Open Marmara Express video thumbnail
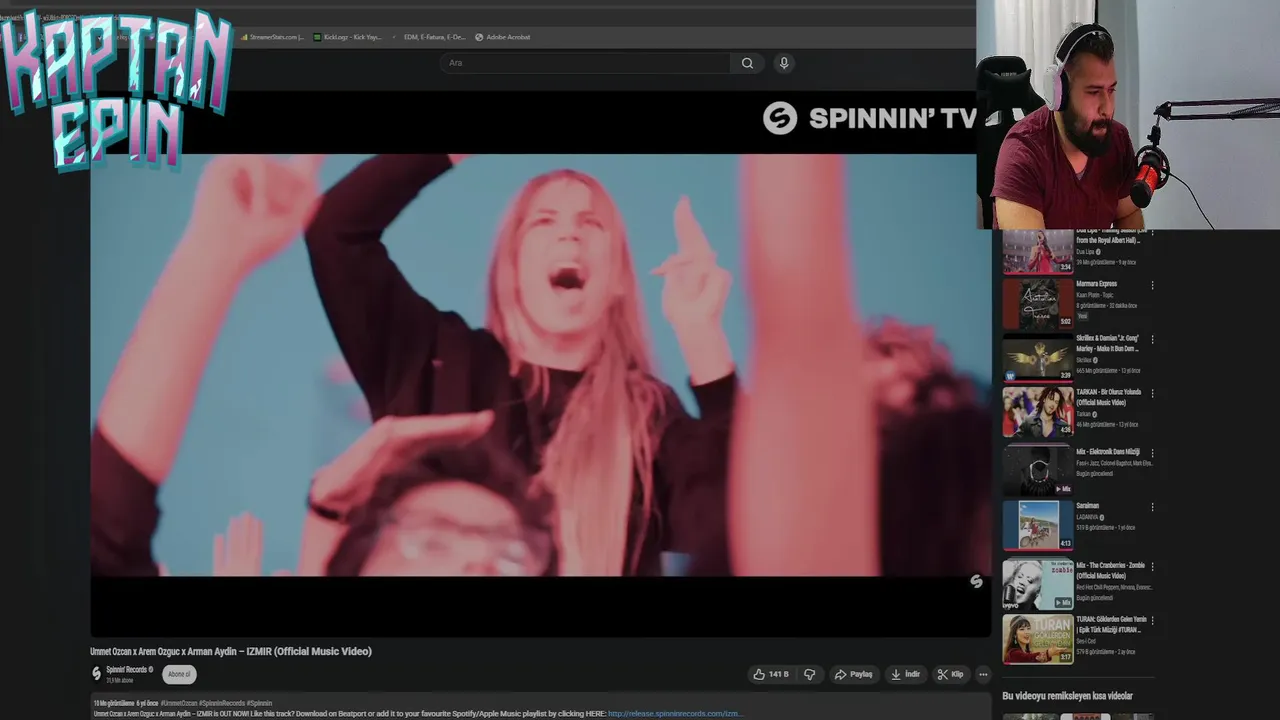The image size is (1280, 720). click(x=1038, y=305)
